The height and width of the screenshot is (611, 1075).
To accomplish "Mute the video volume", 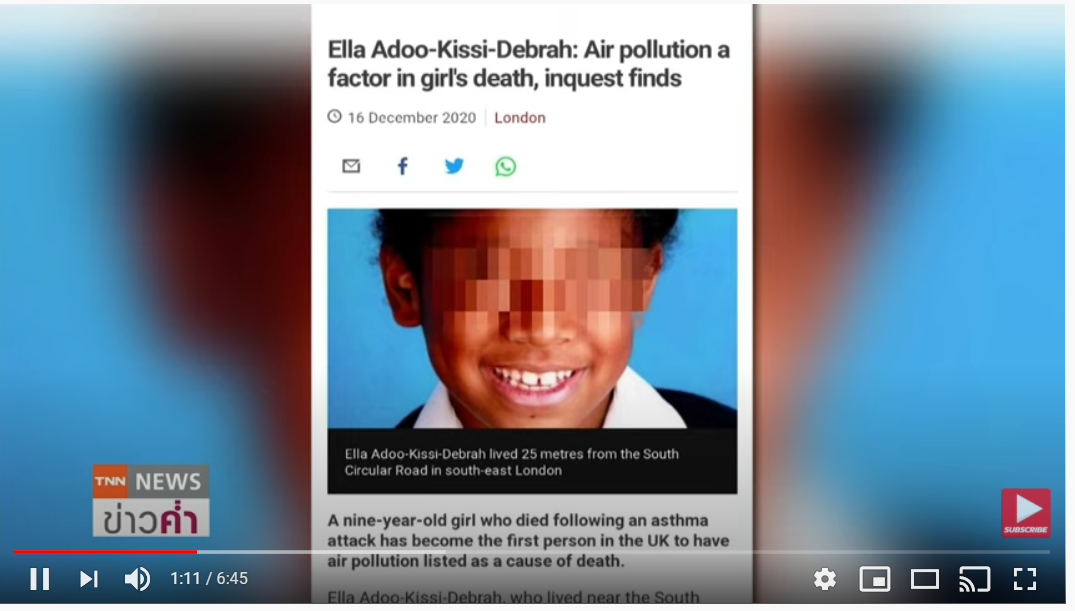I will pyautogui.click(x=137, y=579).
